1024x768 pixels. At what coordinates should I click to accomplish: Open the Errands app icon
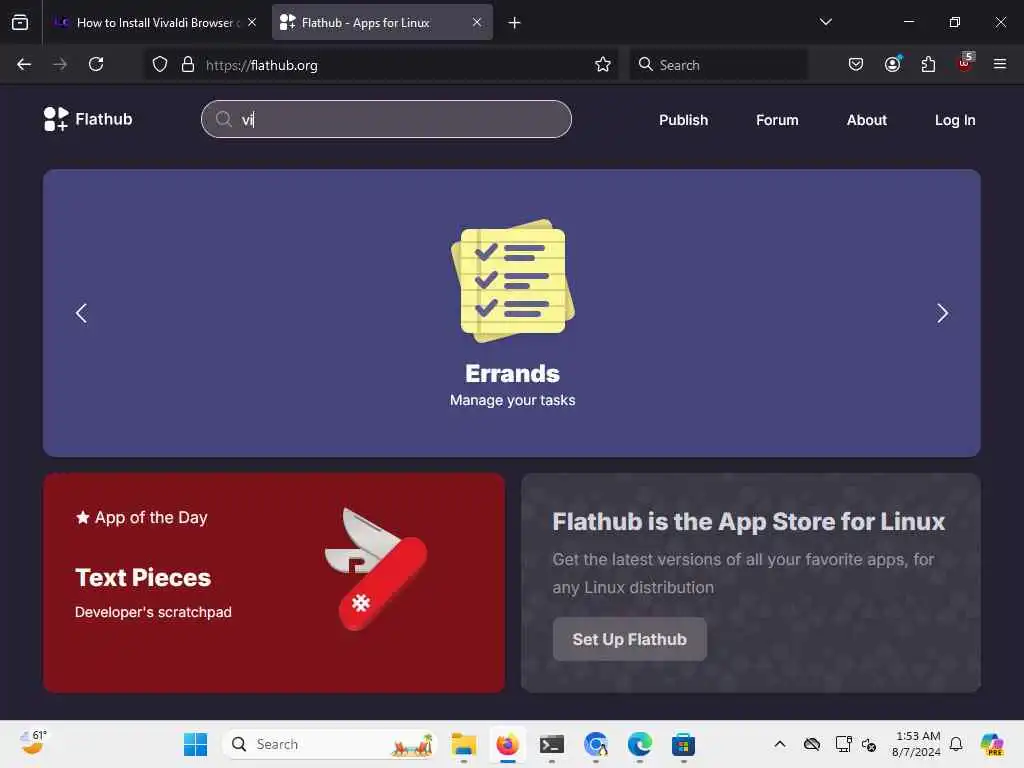pos(513,281)
